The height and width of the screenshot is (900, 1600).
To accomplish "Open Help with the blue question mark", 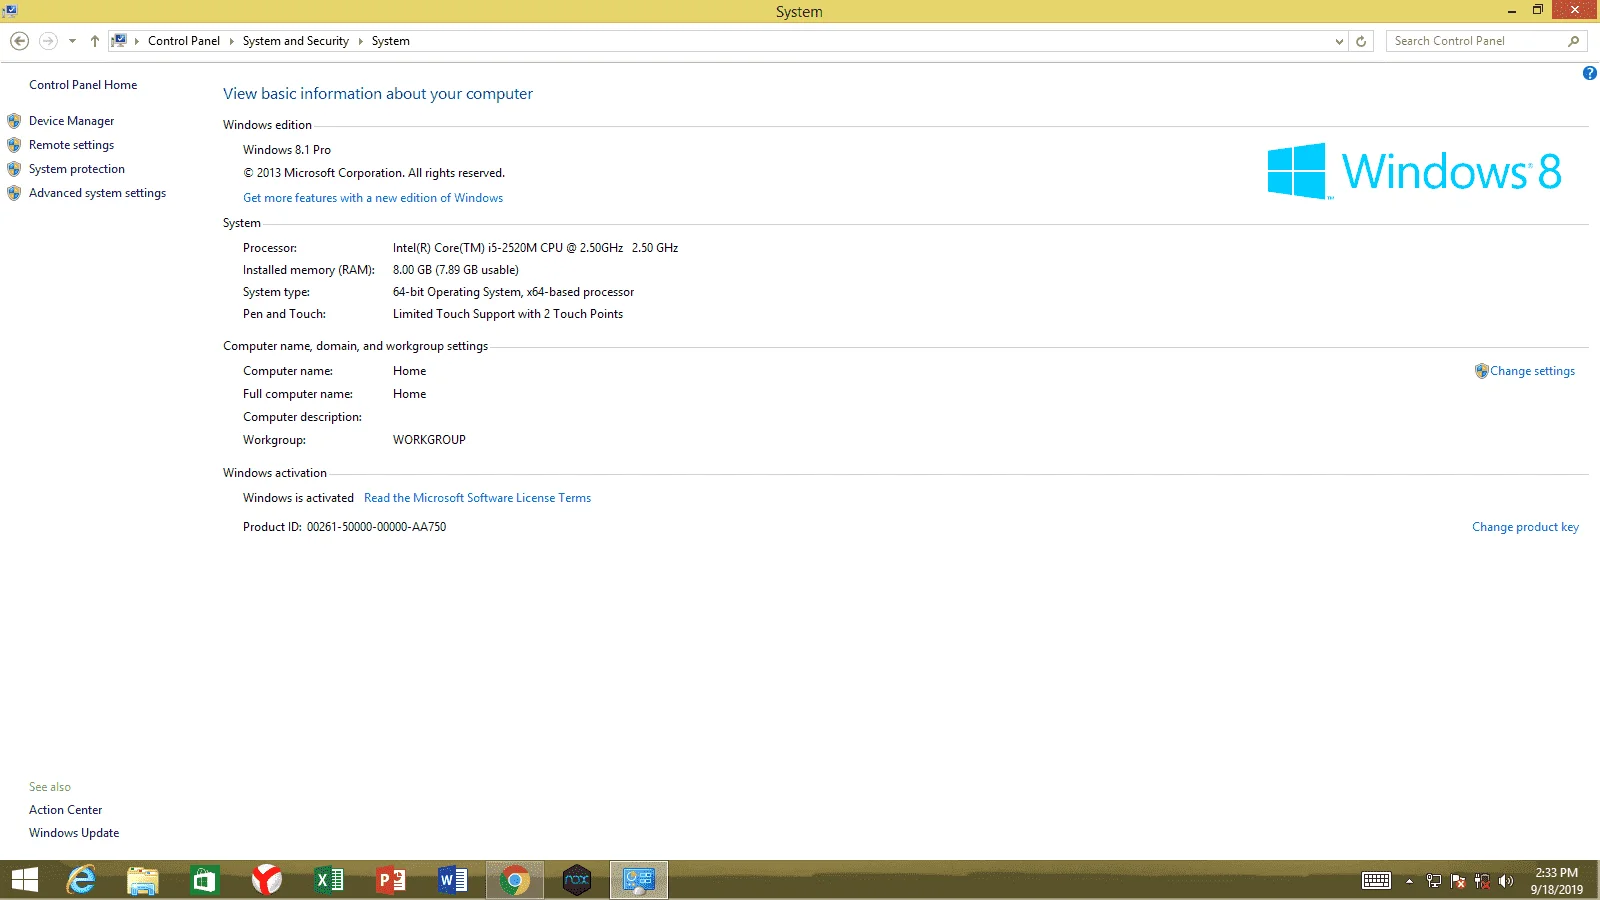I will pyautogui.click(x=1589, y=73).
